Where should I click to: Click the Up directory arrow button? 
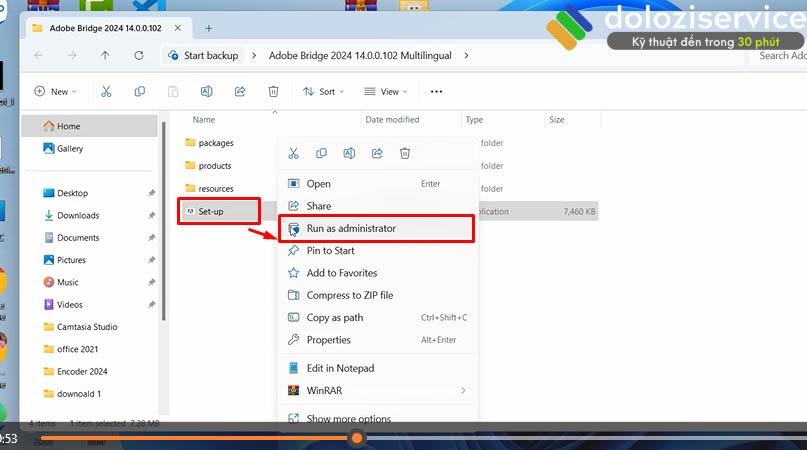click(105, 55)
